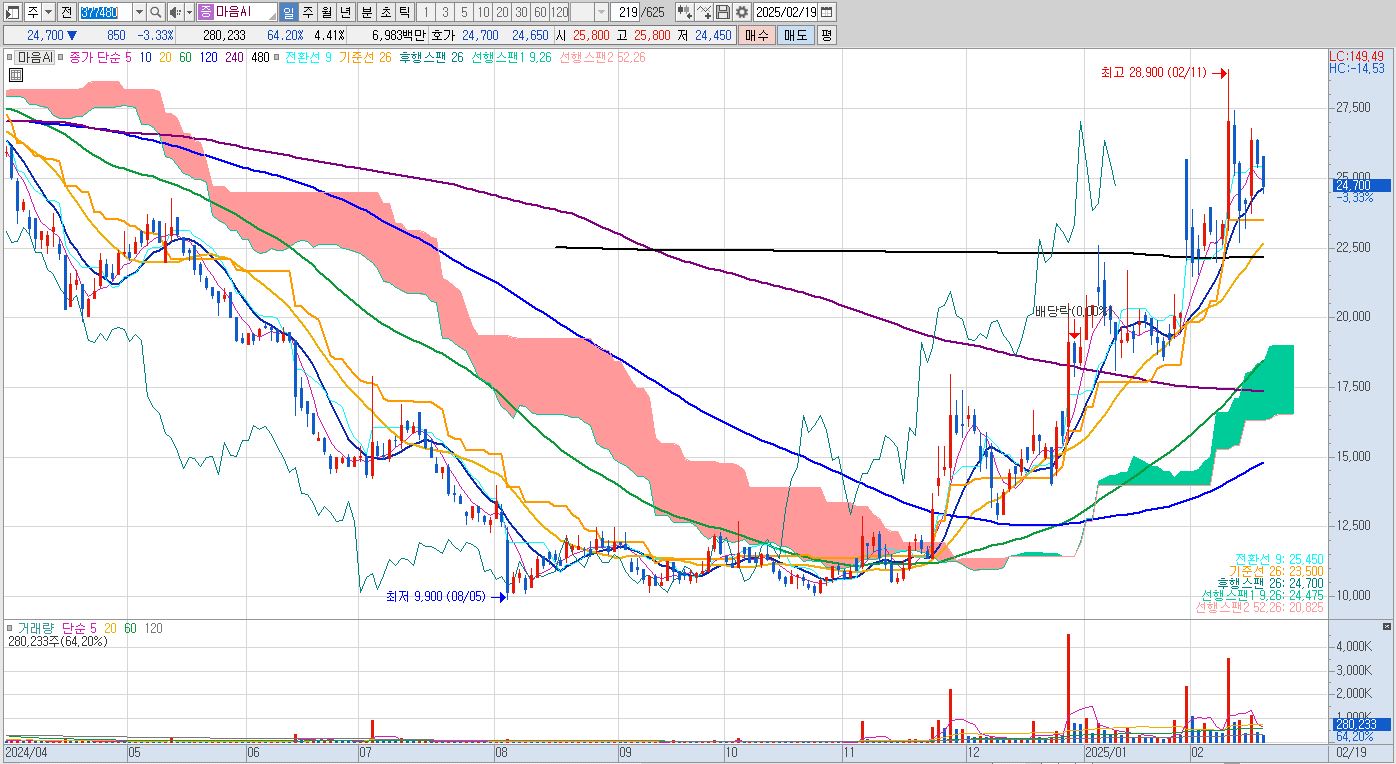Click the 기준선 26 indicator label
Viewport: 1396px width, 764px height.
click(364, 58)
